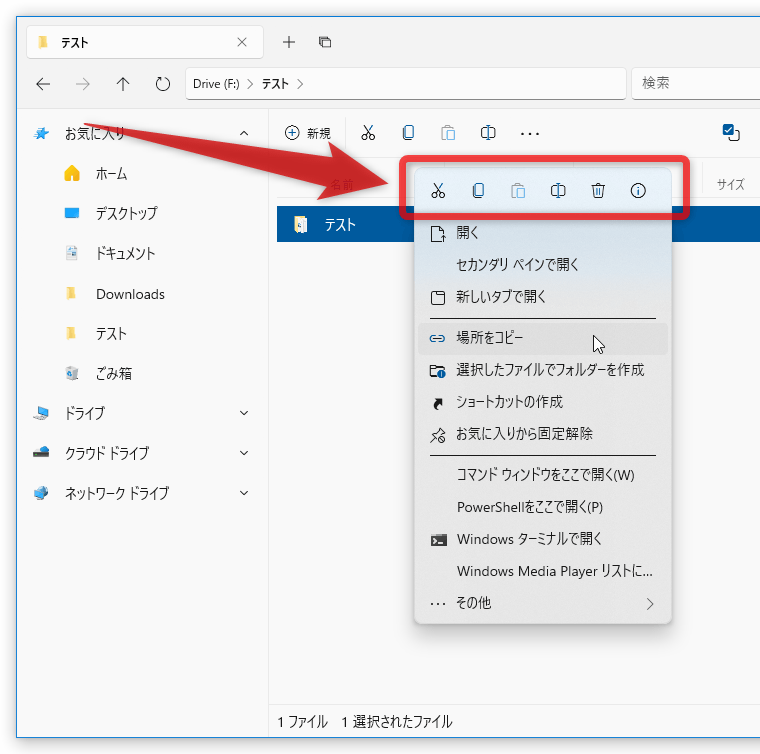Click the Paste icon in the context menu
This screenshot has height=754, width=760.
(518, 191)
